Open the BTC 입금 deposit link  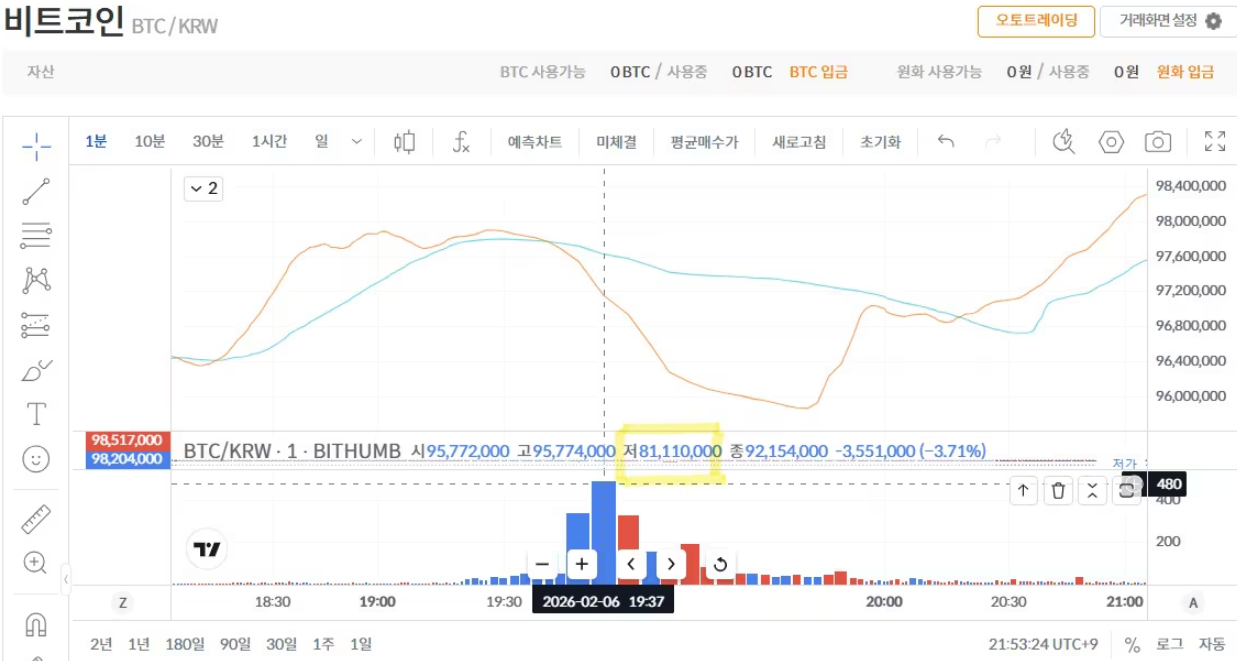pyautogui.click(x=818, y=72)
